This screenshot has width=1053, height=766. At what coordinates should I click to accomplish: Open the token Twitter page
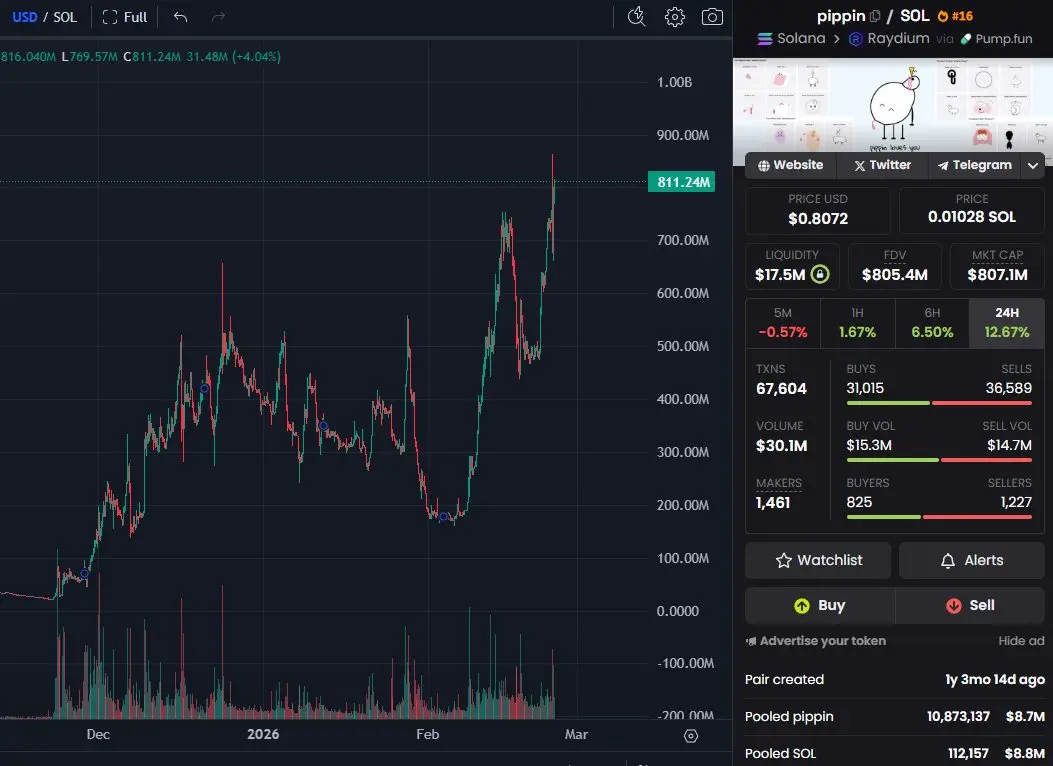tap(882, 165)
